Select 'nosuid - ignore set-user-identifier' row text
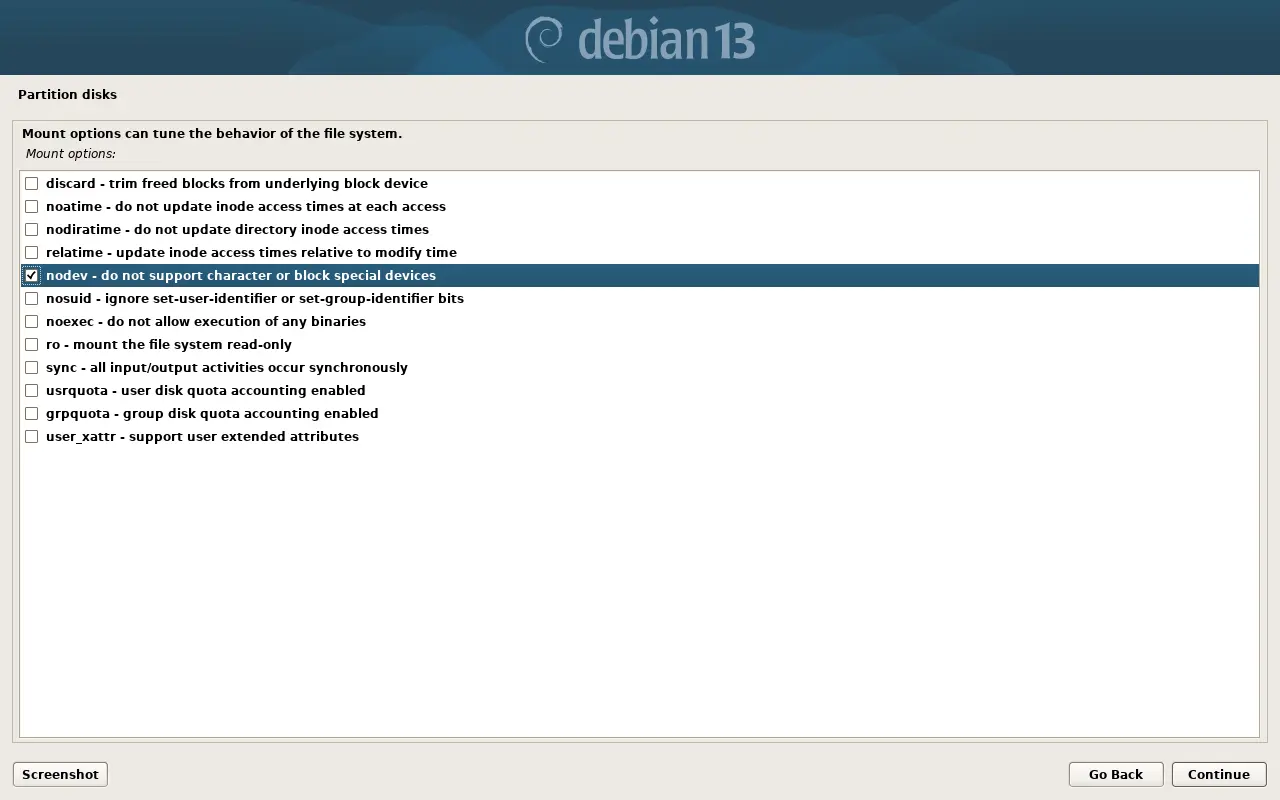 tap(255, 299)
